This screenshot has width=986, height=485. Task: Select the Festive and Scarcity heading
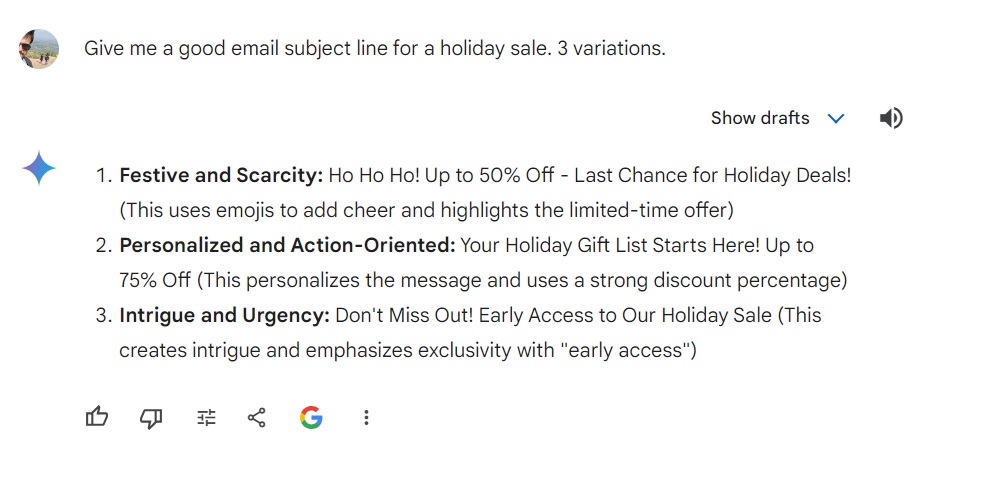[x=221, y=176]
